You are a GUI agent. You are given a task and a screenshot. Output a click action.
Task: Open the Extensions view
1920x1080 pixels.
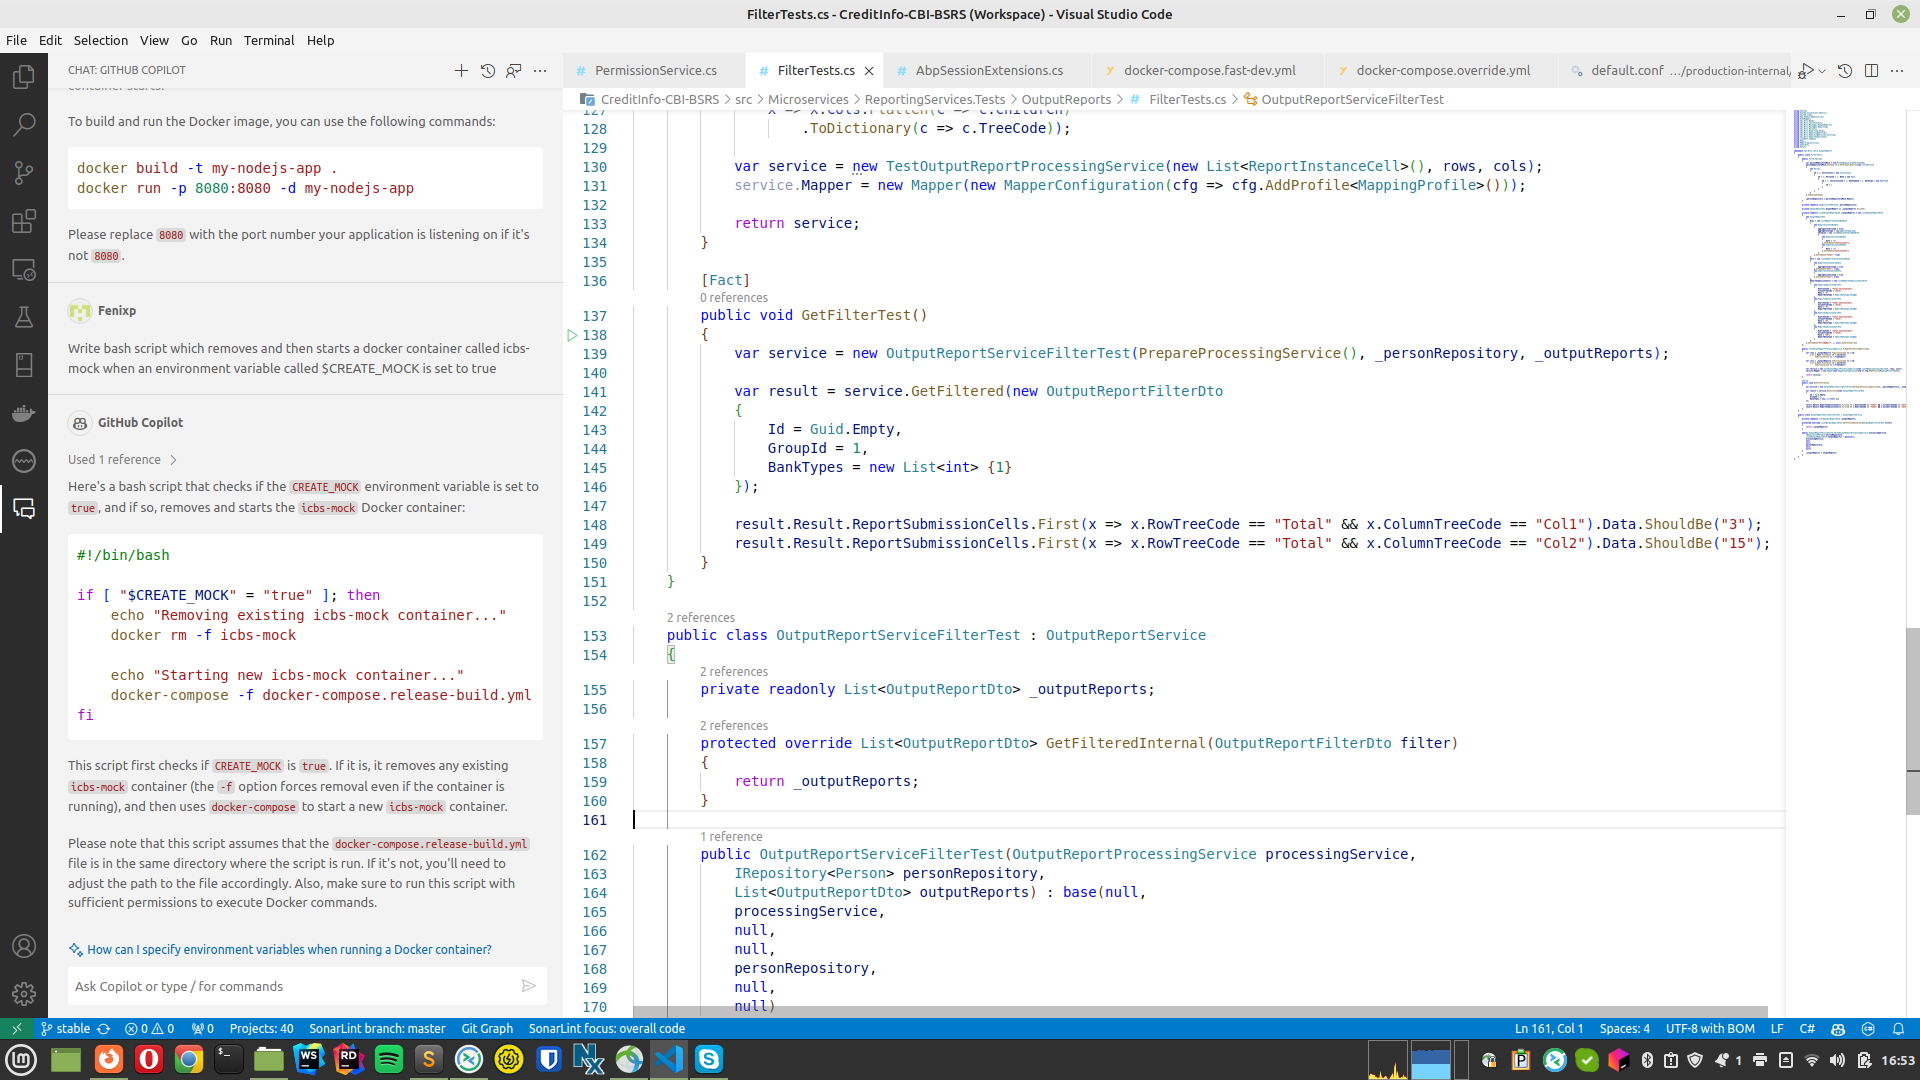(x=24, y=222)
